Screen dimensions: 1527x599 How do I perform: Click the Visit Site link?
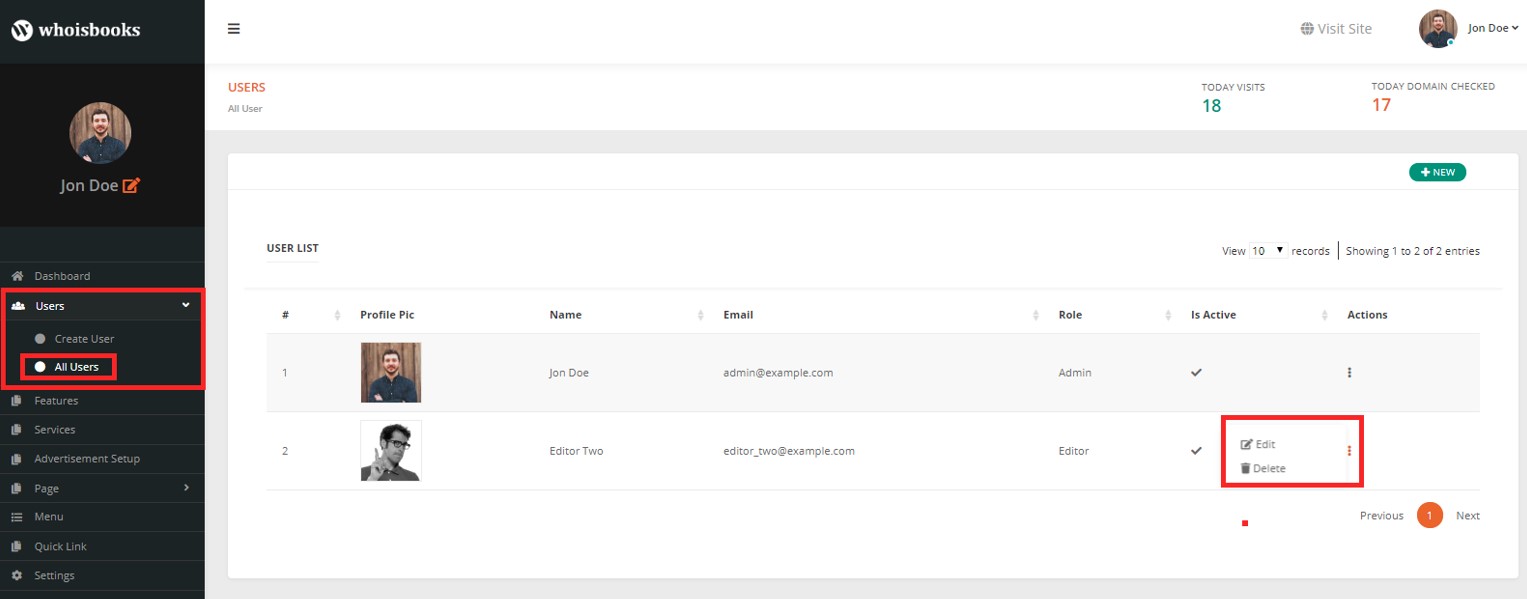[1336, 29]
